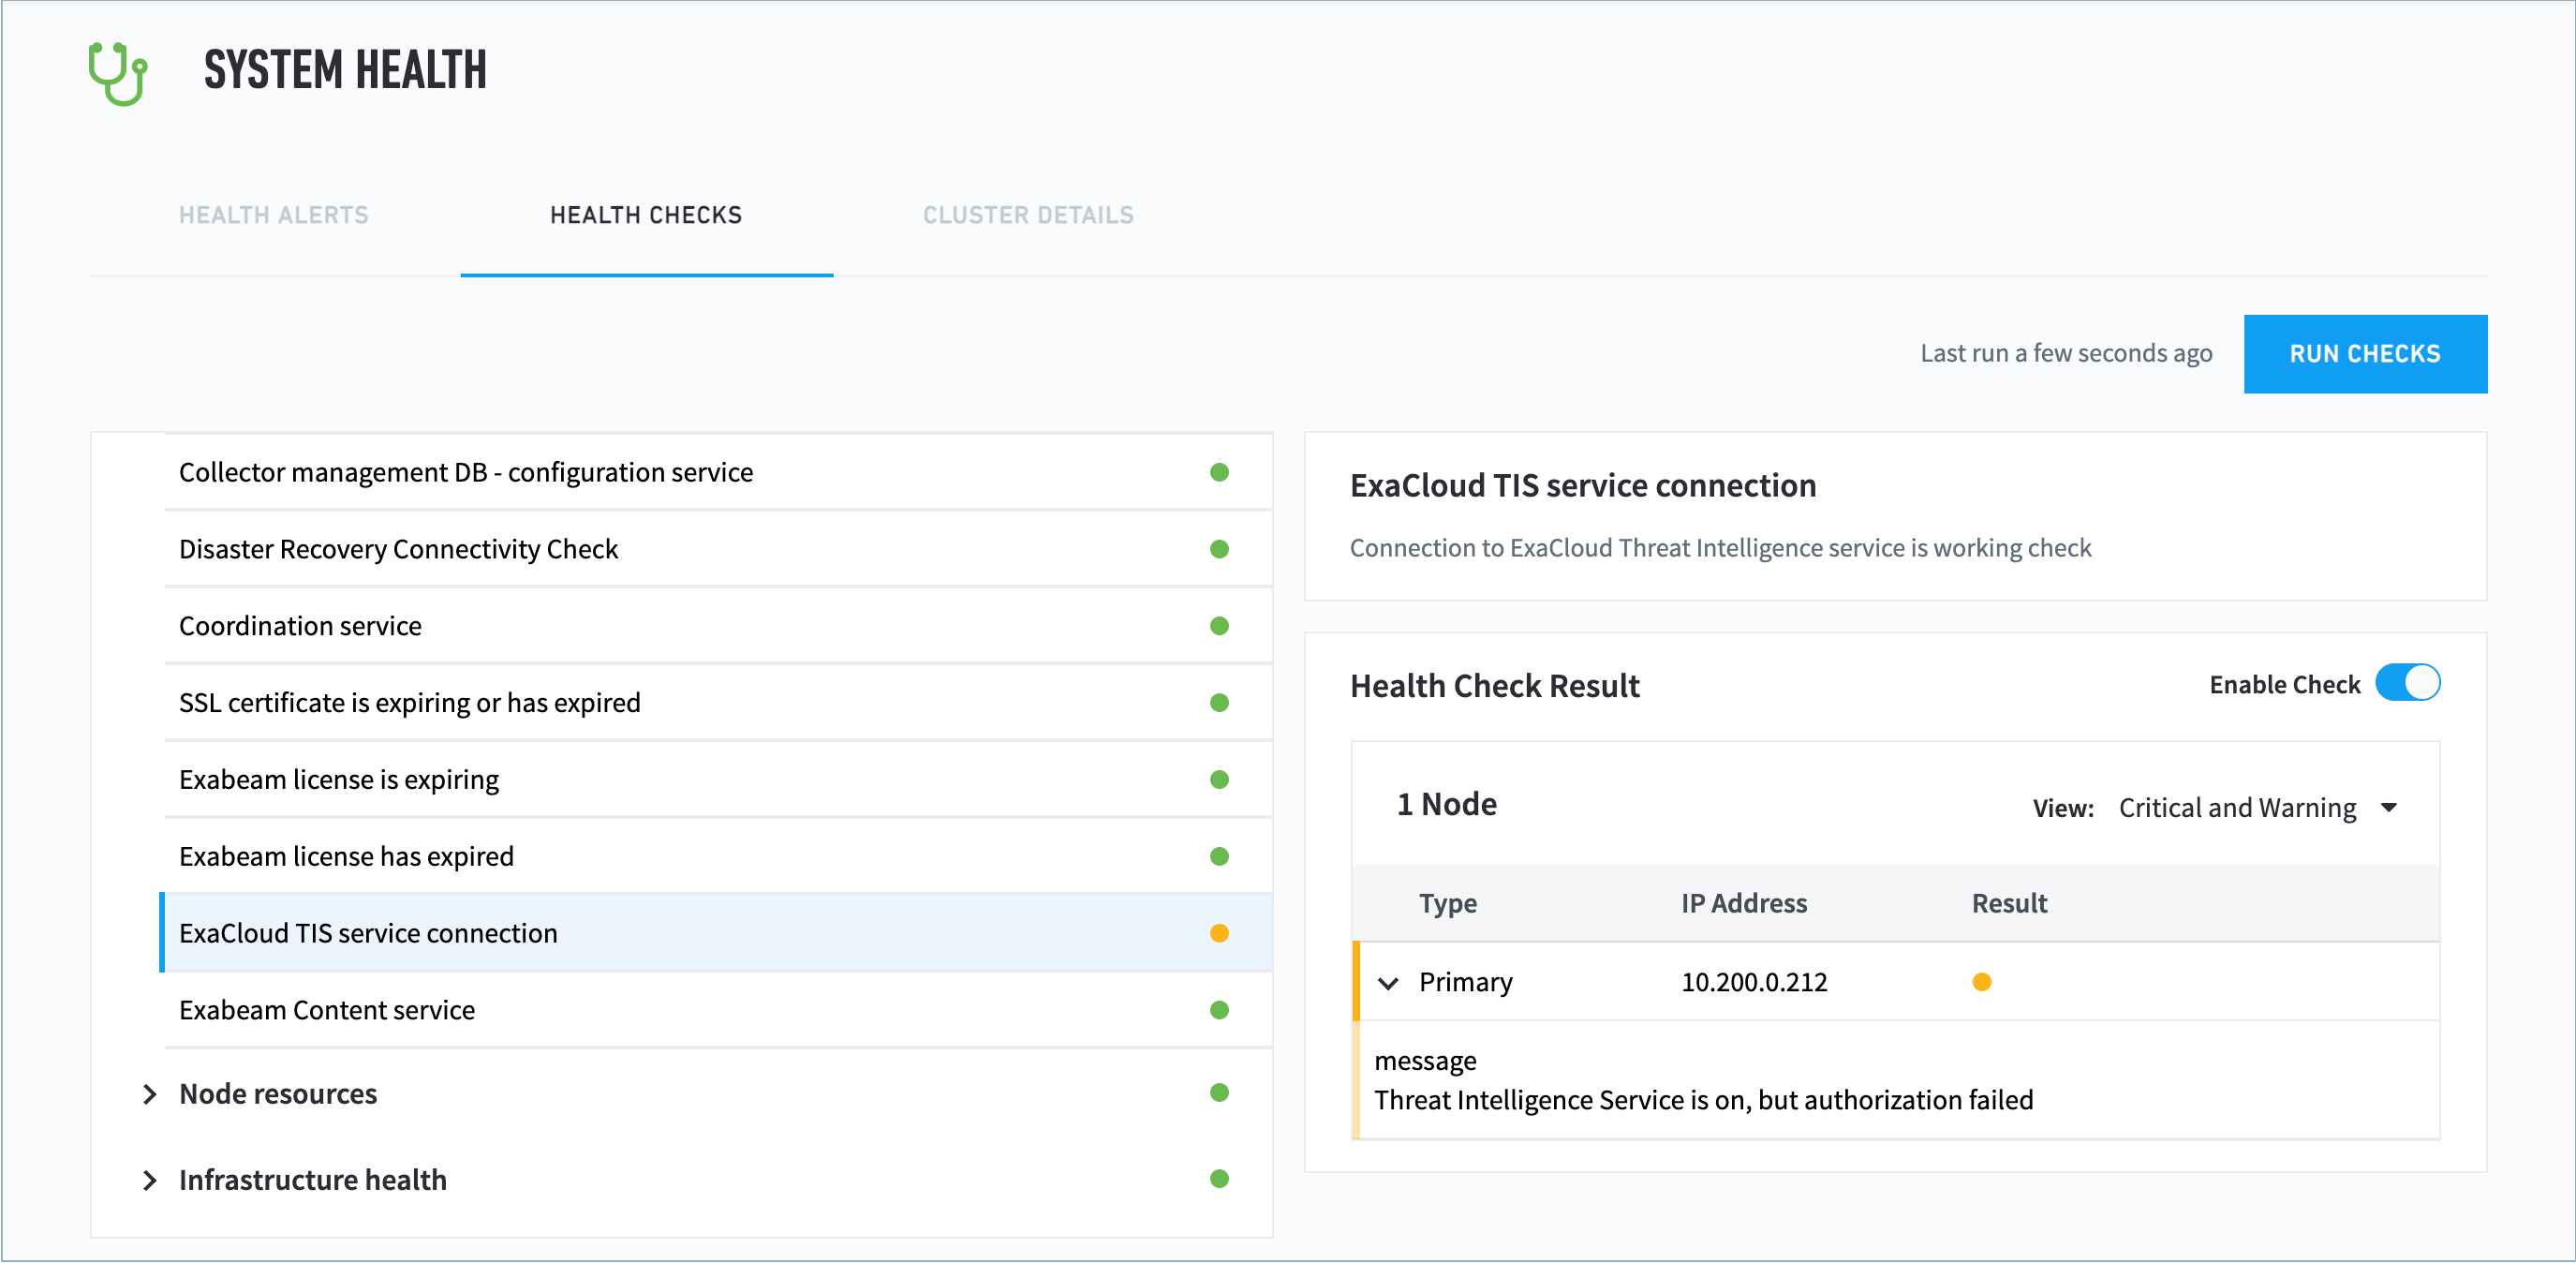The width and height of the screenshot is (2576, 1263).
Task: Click green status dot for Collector management DB
Action: (x=1219, y=472)
